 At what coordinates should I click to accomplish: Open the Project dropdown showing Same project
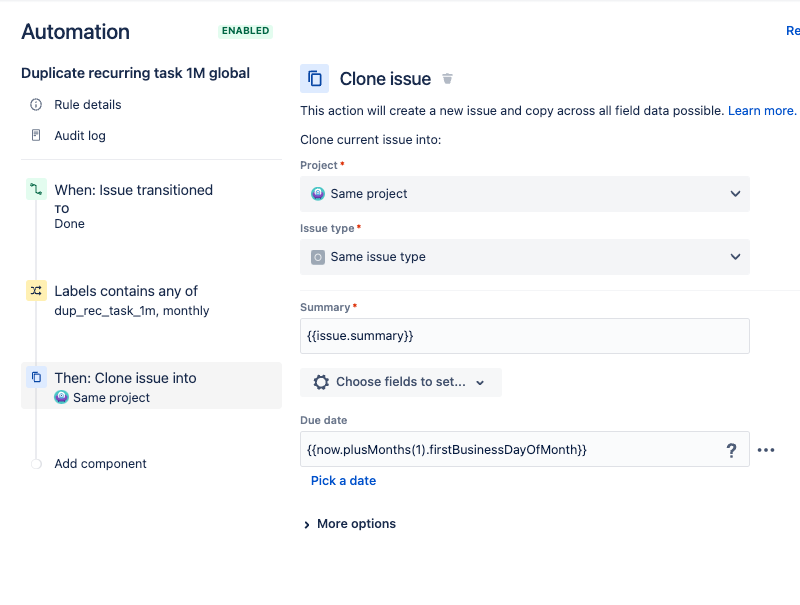[524, 194]
